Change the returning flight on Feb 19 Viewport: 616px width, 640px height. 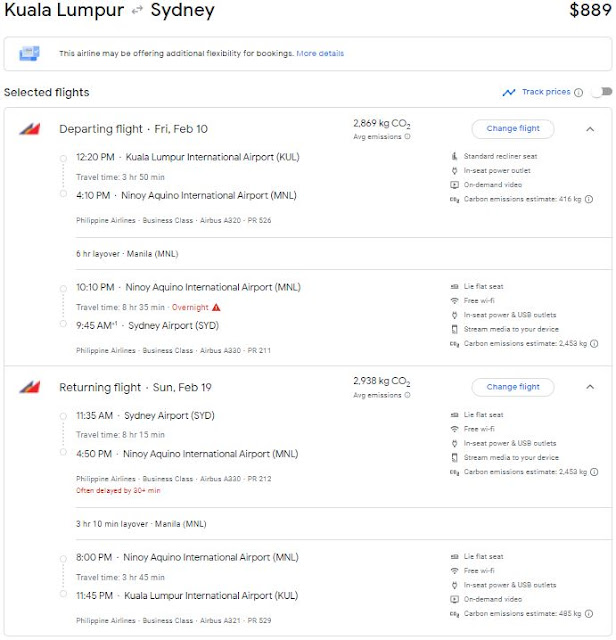pyautogui.click(x=513, y=387)
